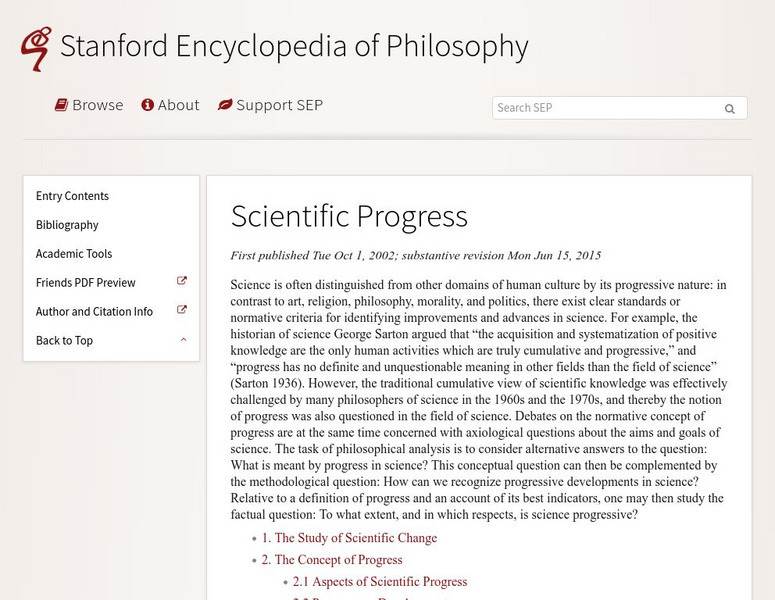
Task: Click the Back to Top caret
Action: 183,340
